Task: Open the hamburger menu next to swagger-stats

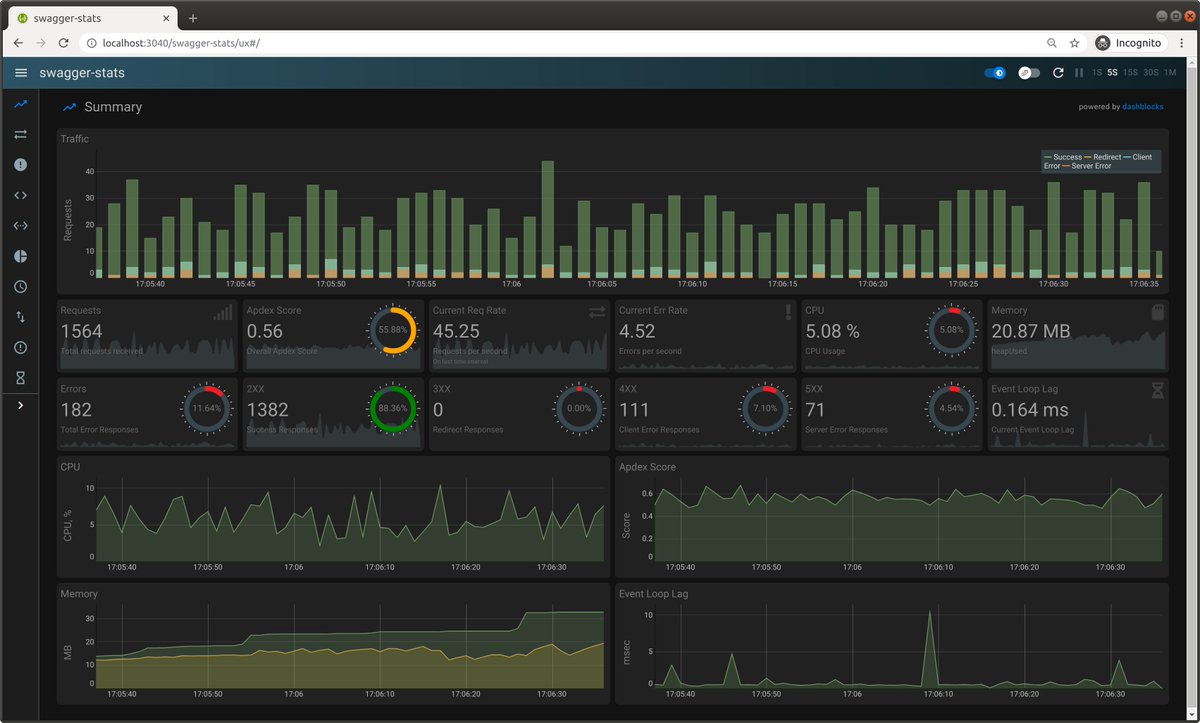Action: click(21, 73)
